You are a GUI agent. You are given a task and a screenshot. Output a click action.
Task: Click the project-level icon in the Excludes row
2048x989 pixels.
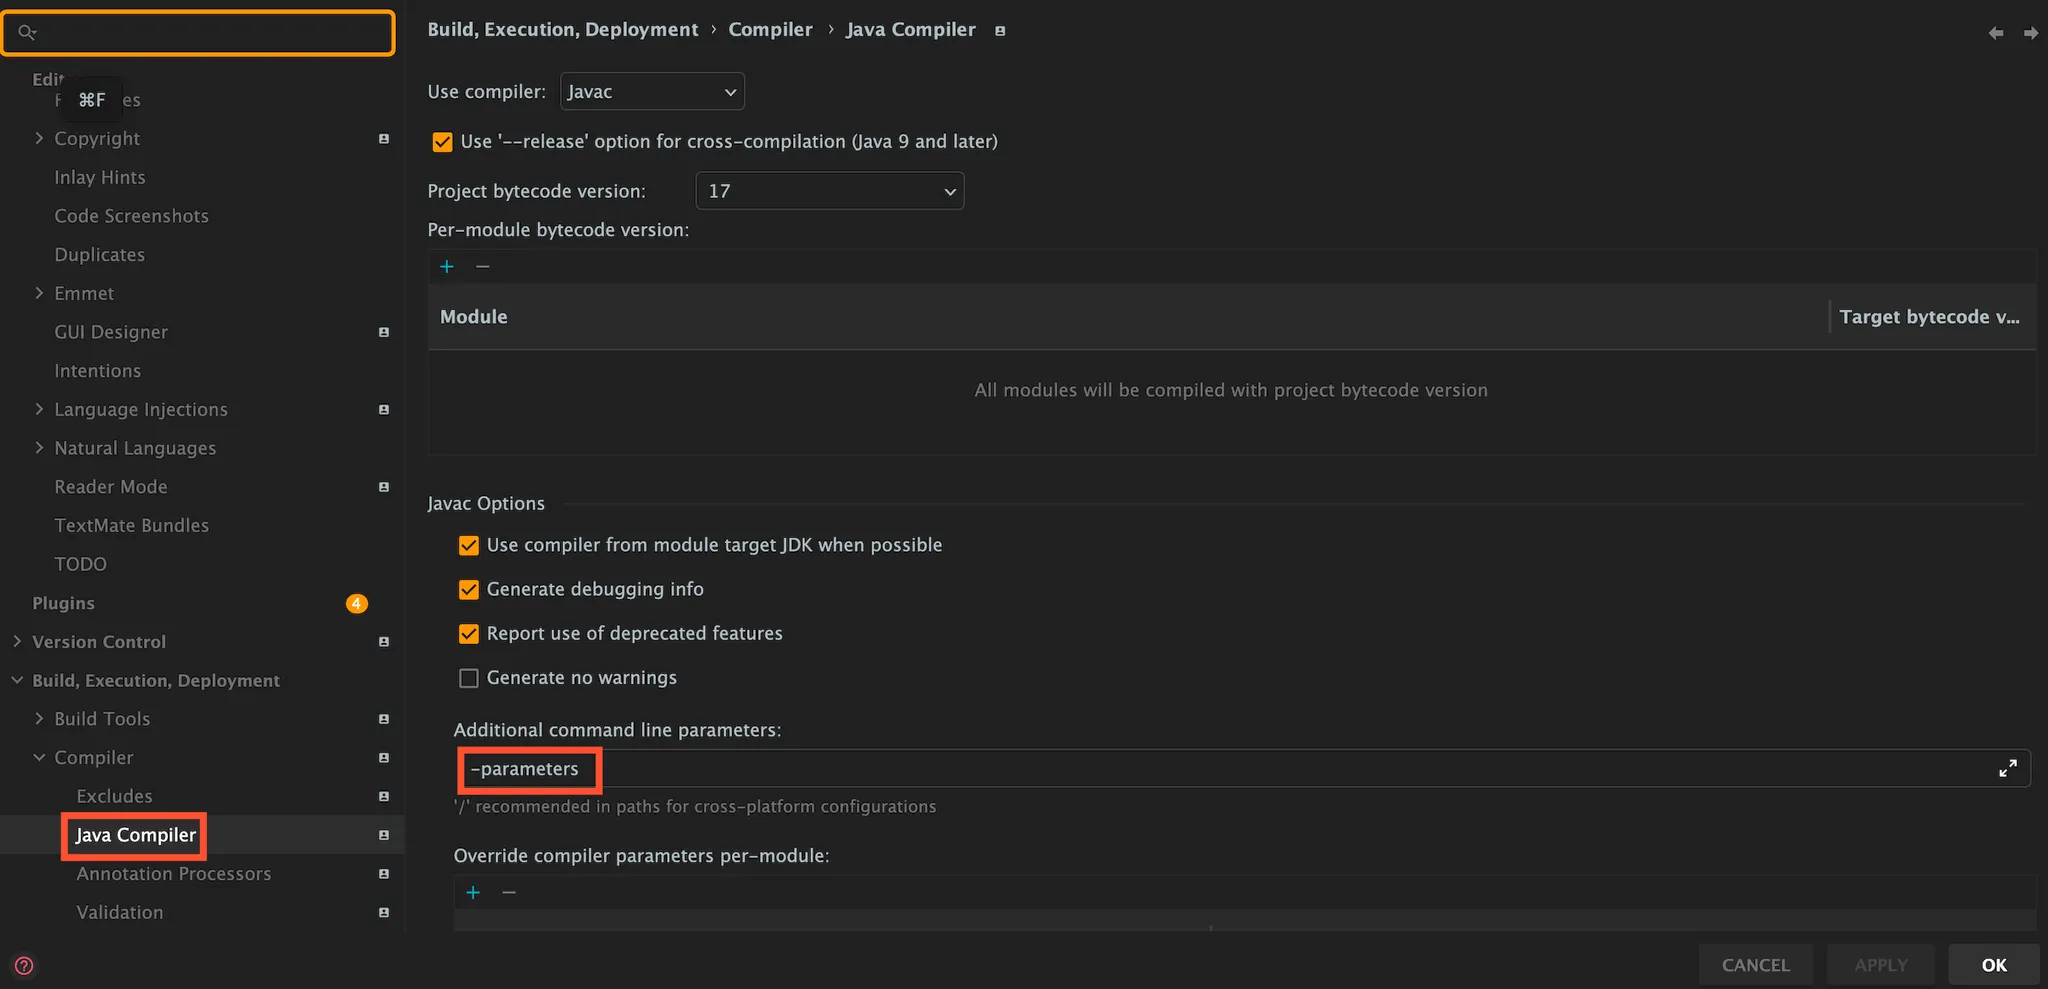(384, 797)
